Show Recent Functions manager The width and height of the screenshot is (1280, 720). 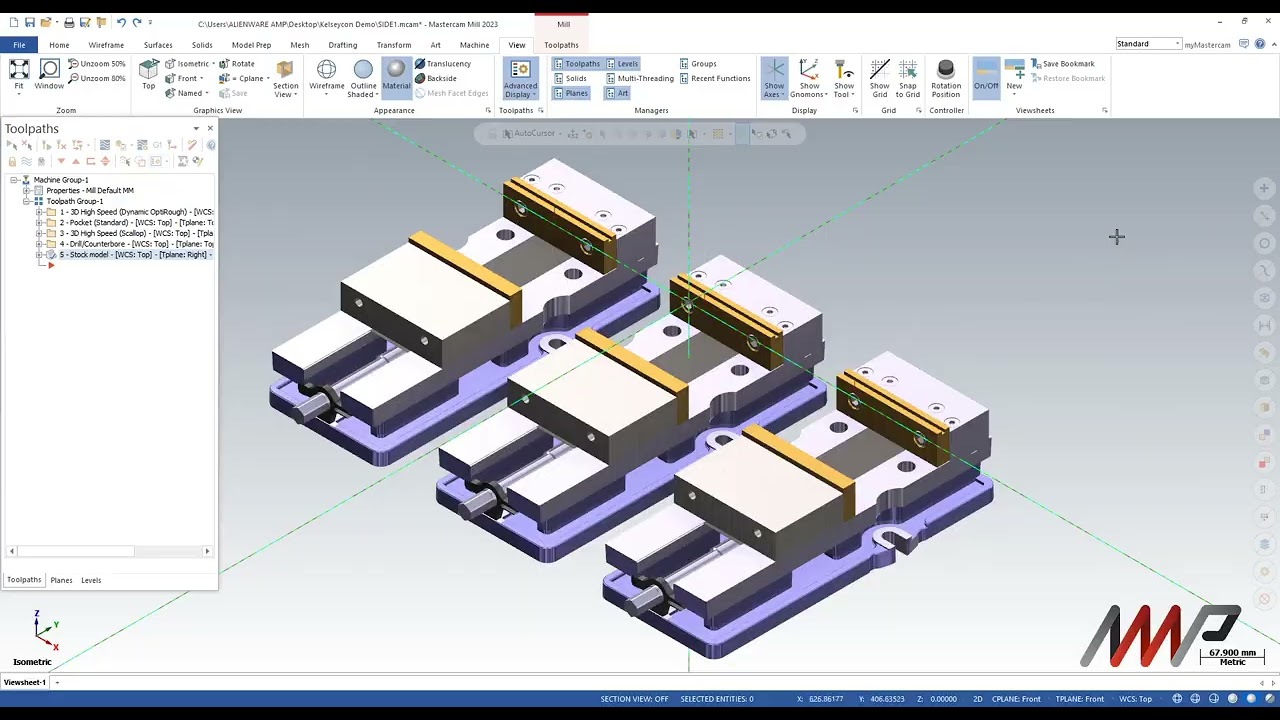715,78
